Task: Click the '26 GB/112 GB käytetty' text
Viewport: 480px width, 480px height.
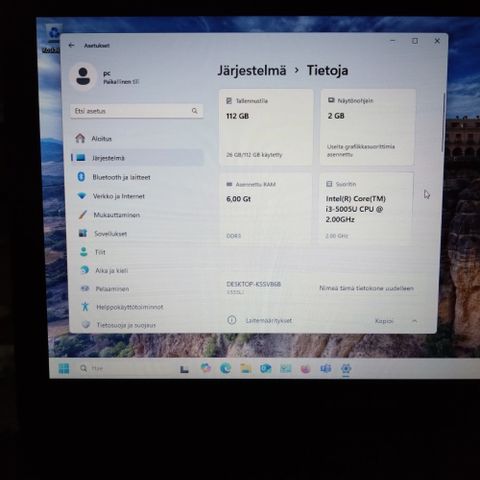Action: click(x=254, y=155)
